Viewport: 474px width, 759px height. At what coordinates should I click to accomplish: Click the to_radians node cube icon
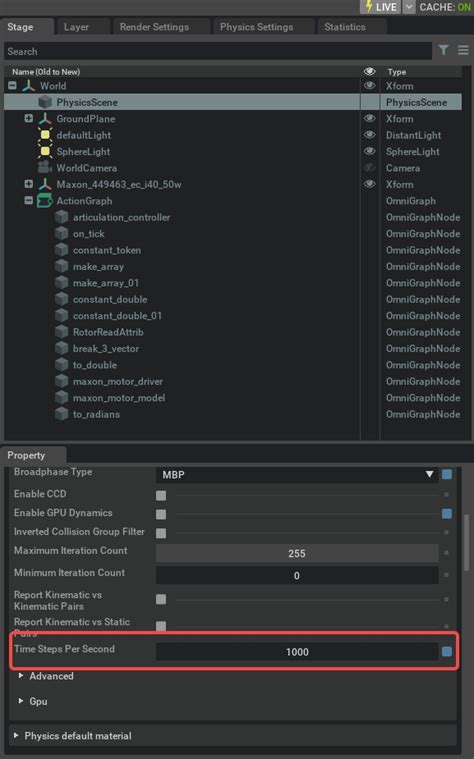click(x=61, y=414)
